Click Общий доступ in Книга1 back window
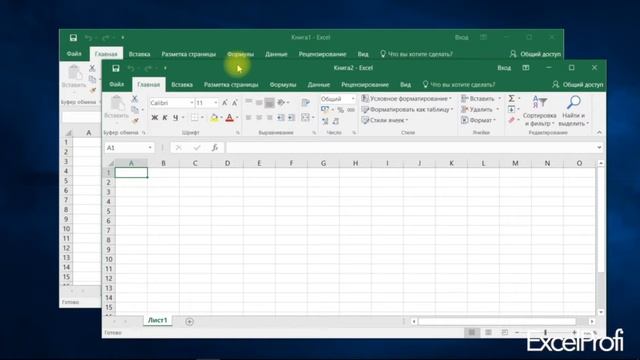640x360 pixels. [x=535, y=54]
